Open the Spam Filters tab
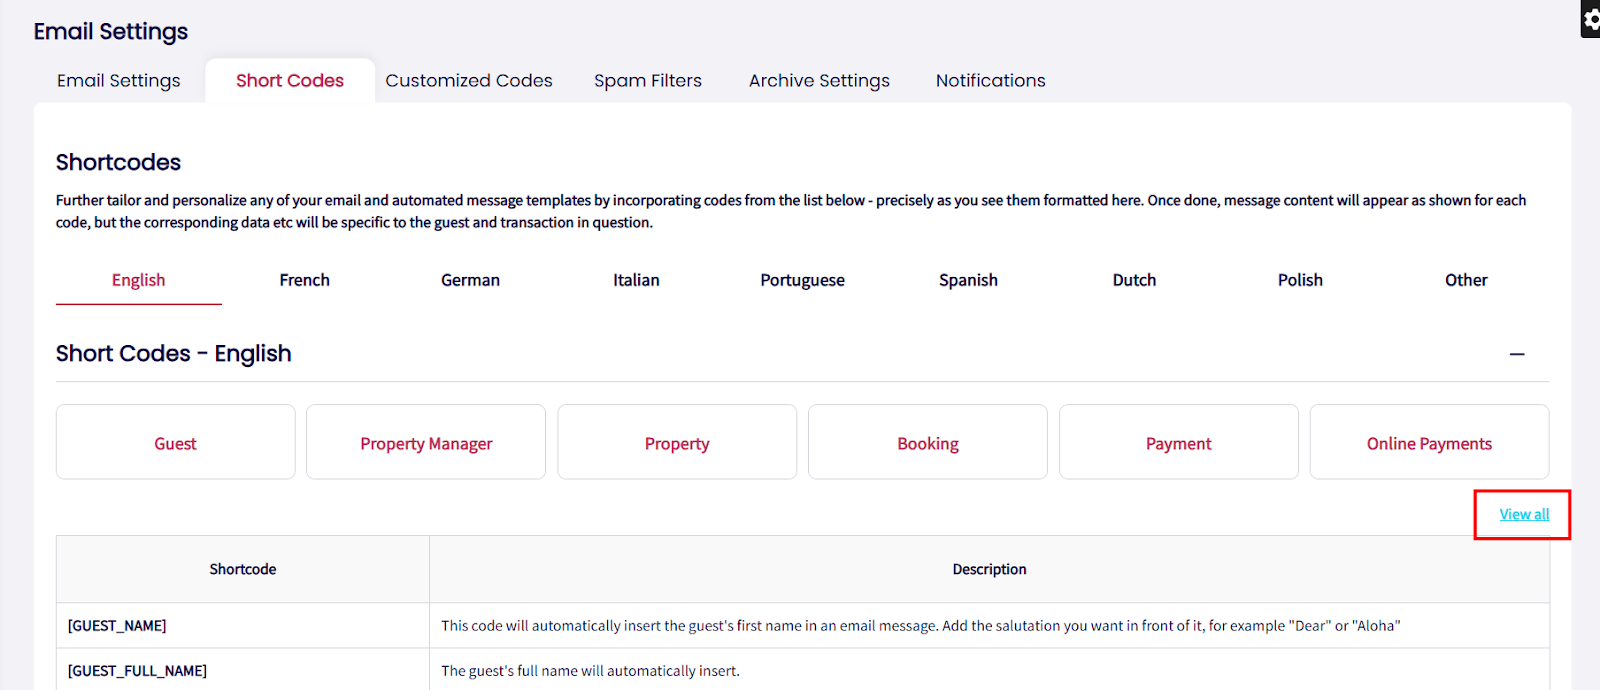Image resolution: width=1600 pixels, height=690 pixels. (x=648, y=81)
